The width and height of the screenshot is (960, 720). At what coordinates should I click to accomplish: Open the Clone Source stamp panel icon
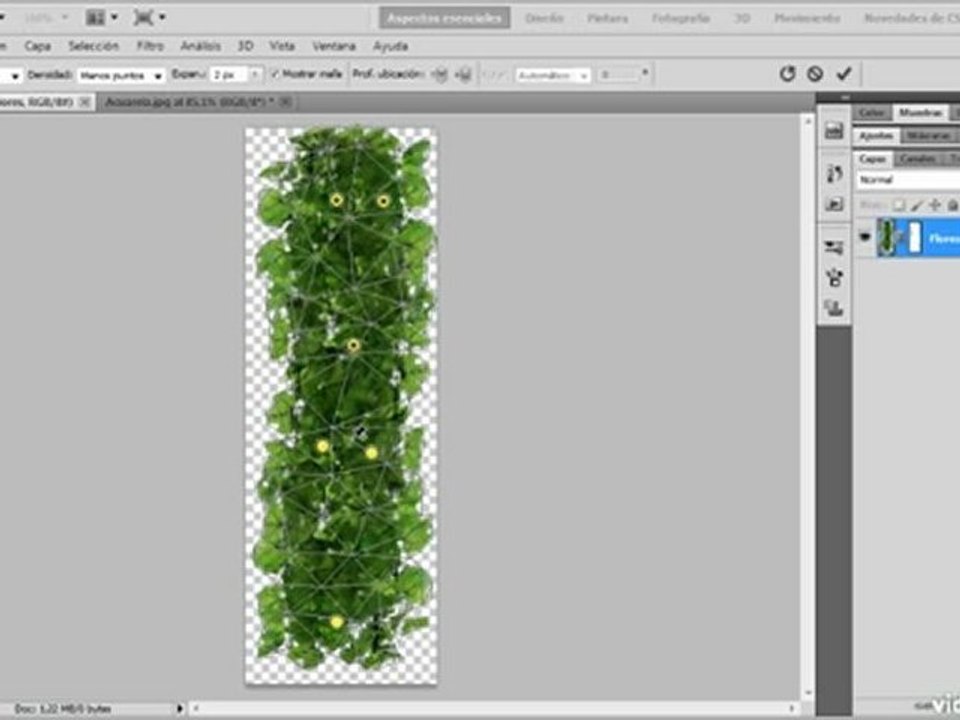(834, 307)
